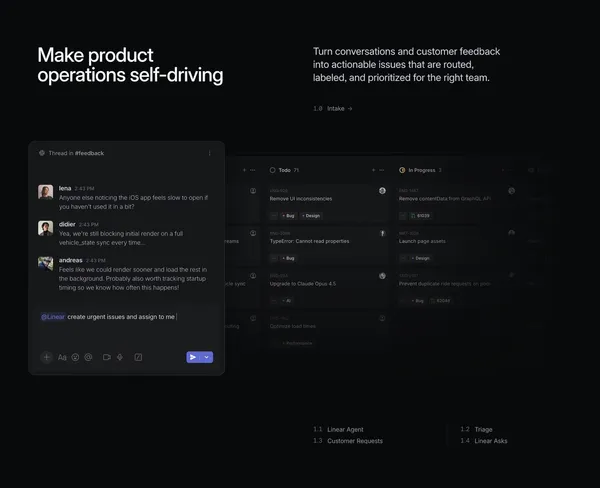
Task: Click assignee avatar on Claude Opus upgrade card
Action: (382, 276)
